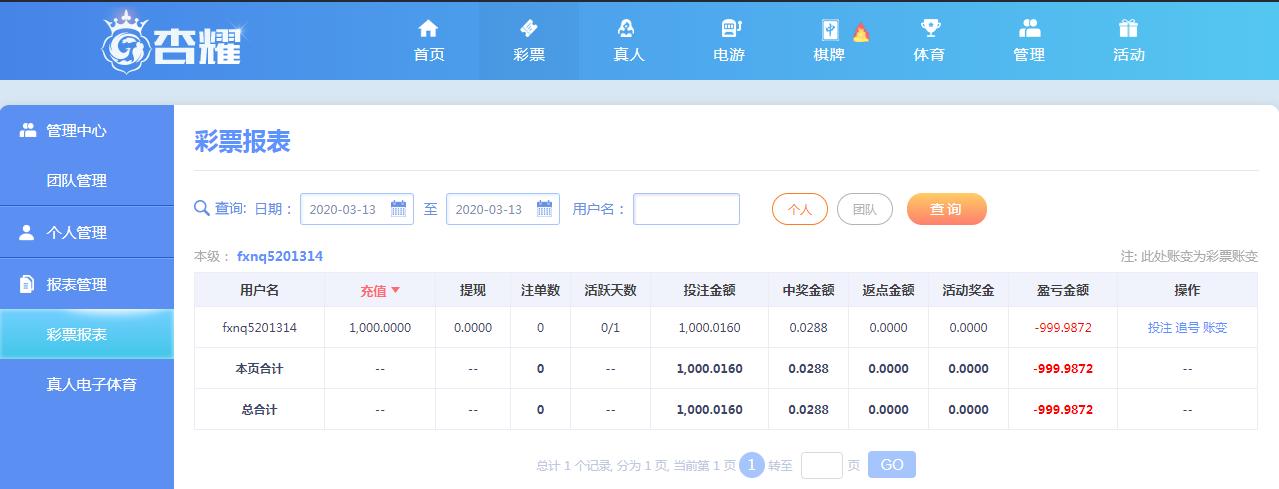Screen dimensions: 1279x489
Task: Open the start date calendar icon
Action: [x=398, y=209]
